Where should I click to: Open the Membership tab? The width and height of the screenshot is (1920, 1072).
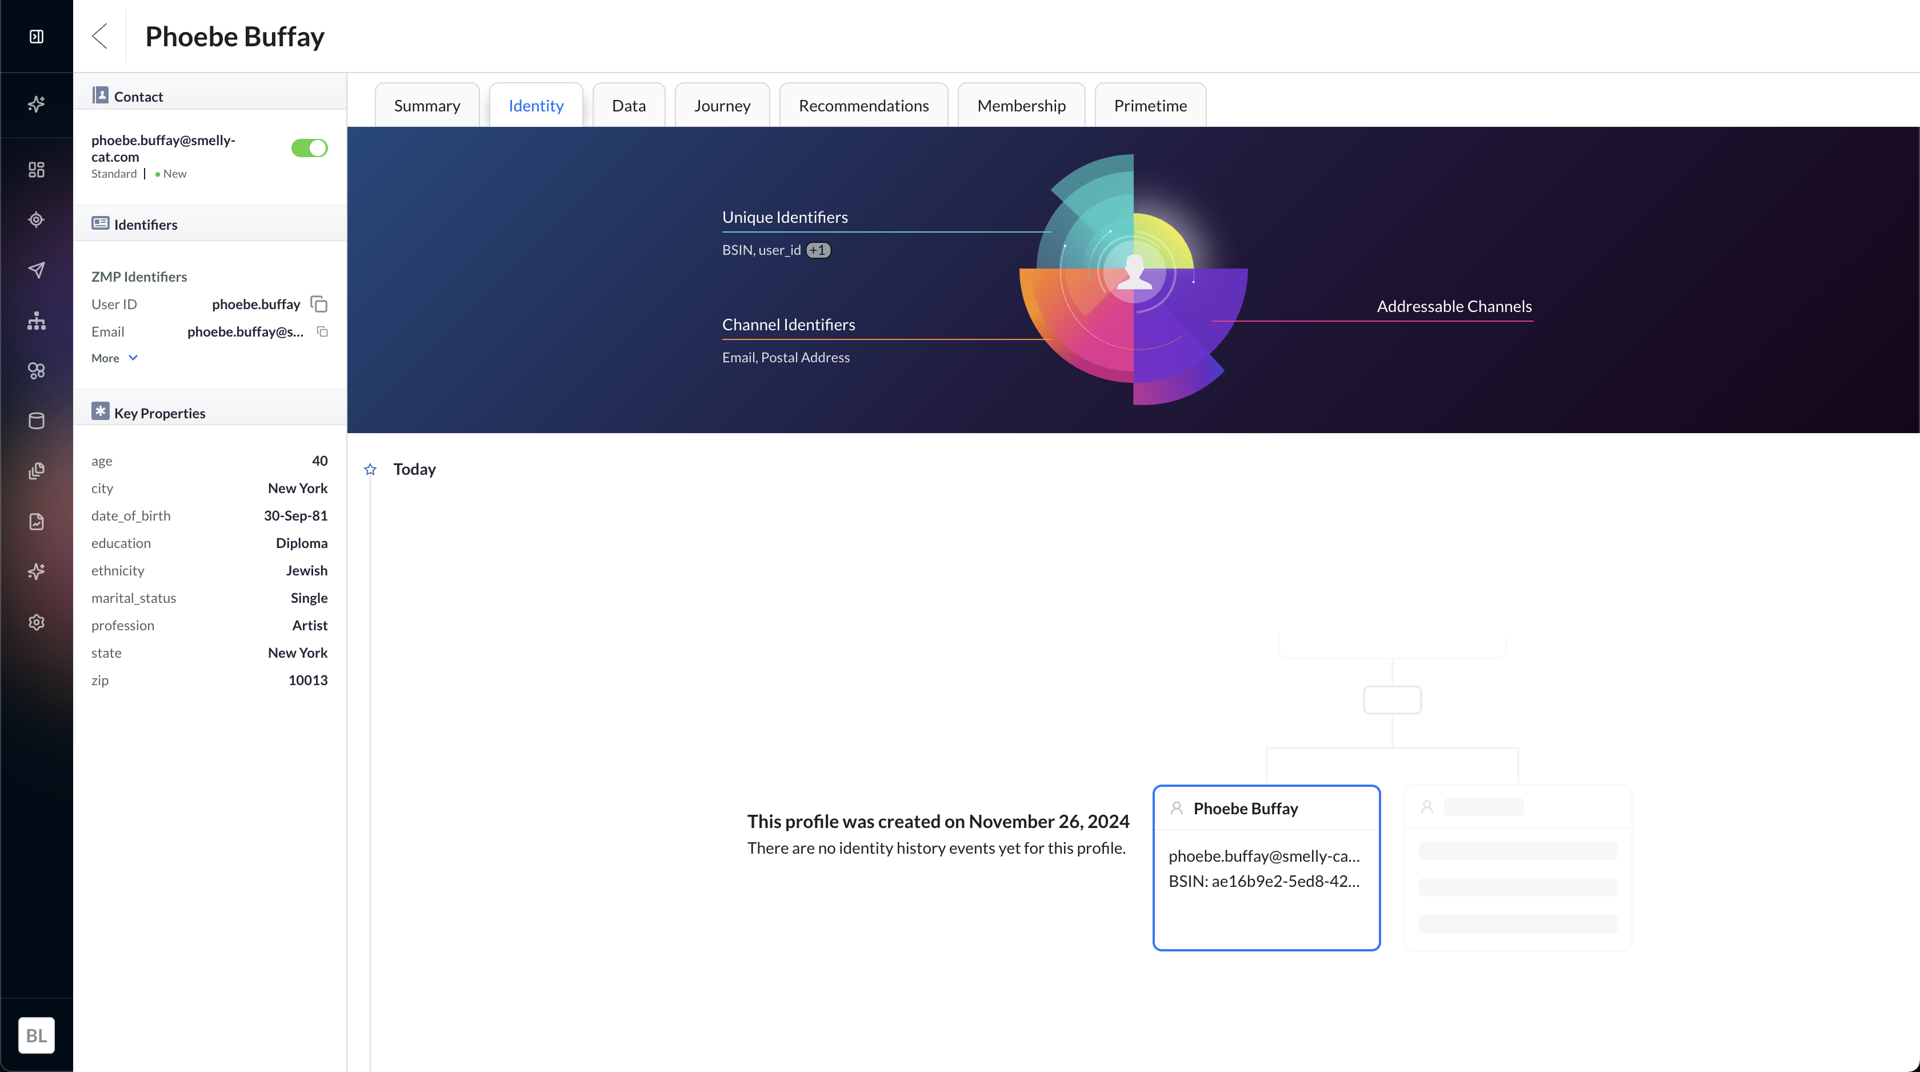(1021, 105)
